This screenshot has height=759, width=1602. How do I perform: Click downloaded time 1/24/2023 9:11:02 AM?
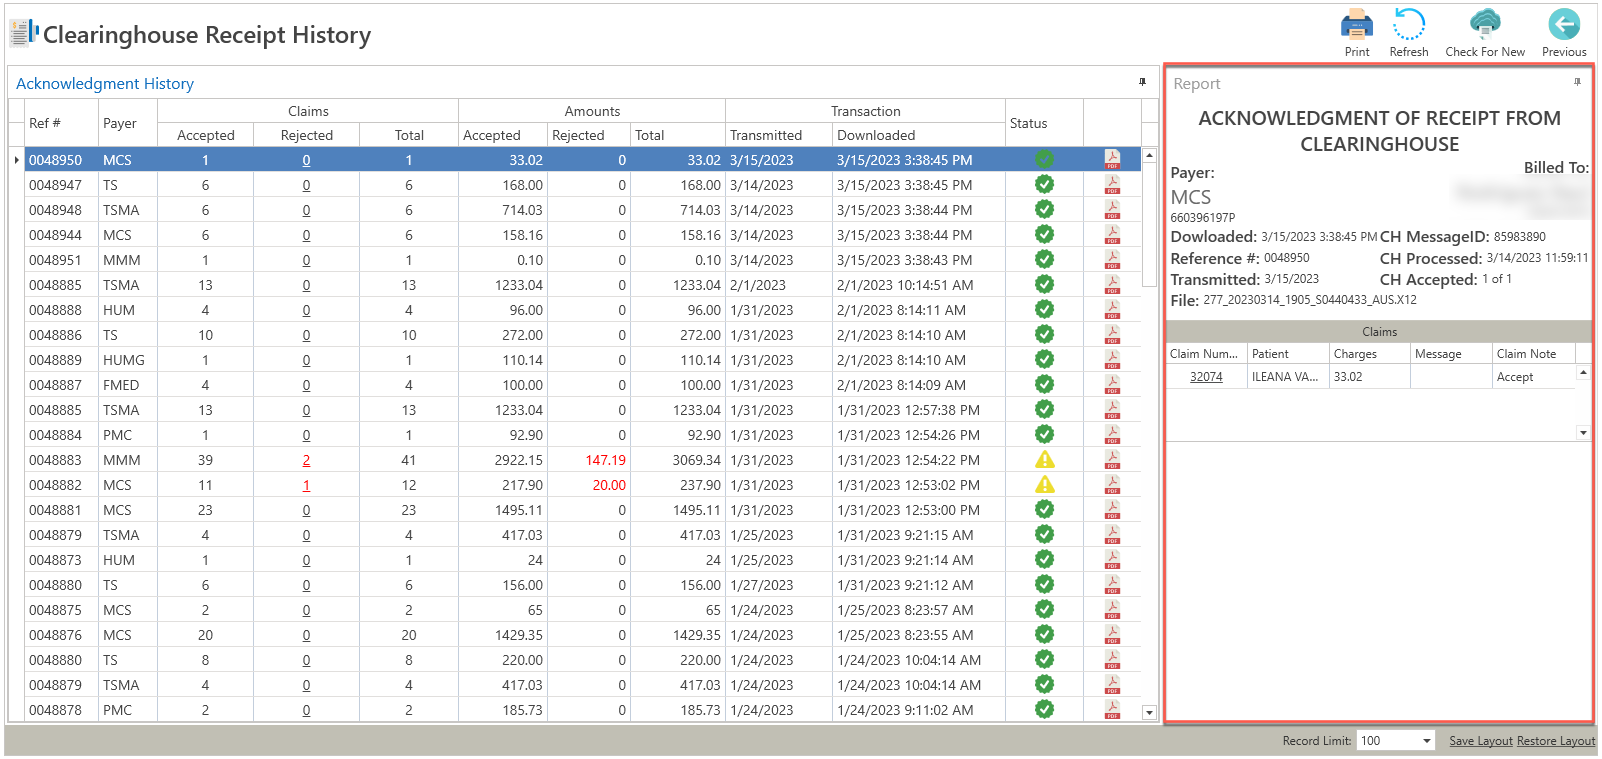point(905,710)
